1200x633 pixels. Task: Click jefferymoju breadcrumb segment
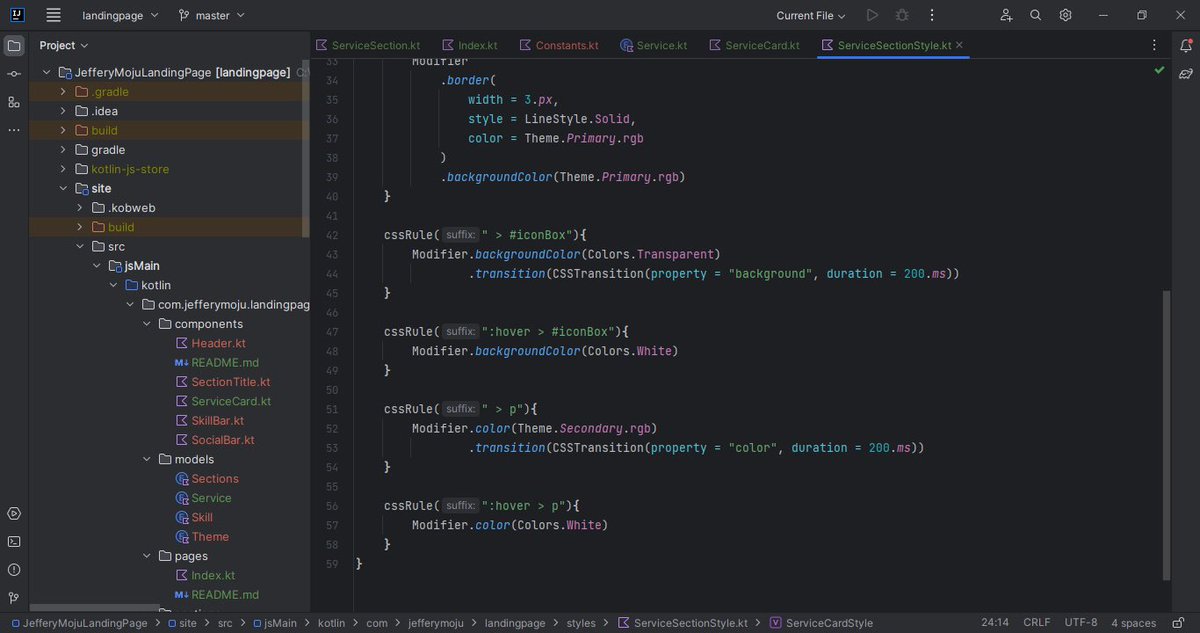[436, 623]
